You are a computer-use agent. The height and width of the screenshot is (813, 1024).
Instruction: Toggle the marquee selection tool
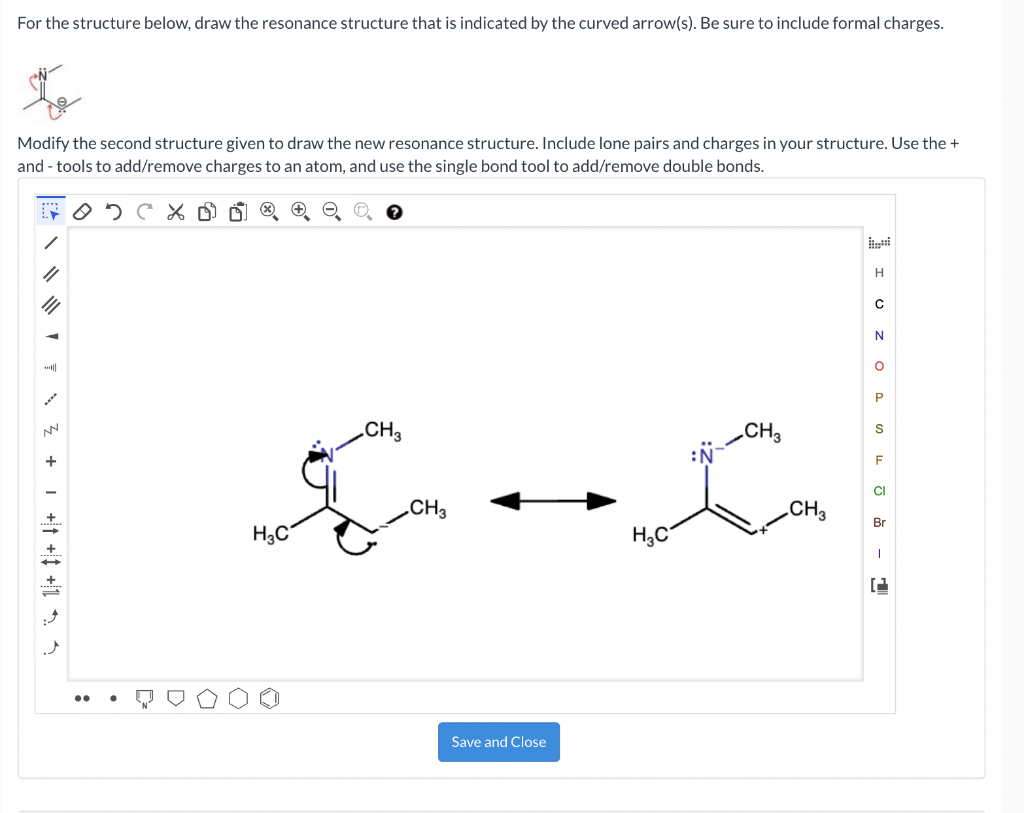pos(50,211)
